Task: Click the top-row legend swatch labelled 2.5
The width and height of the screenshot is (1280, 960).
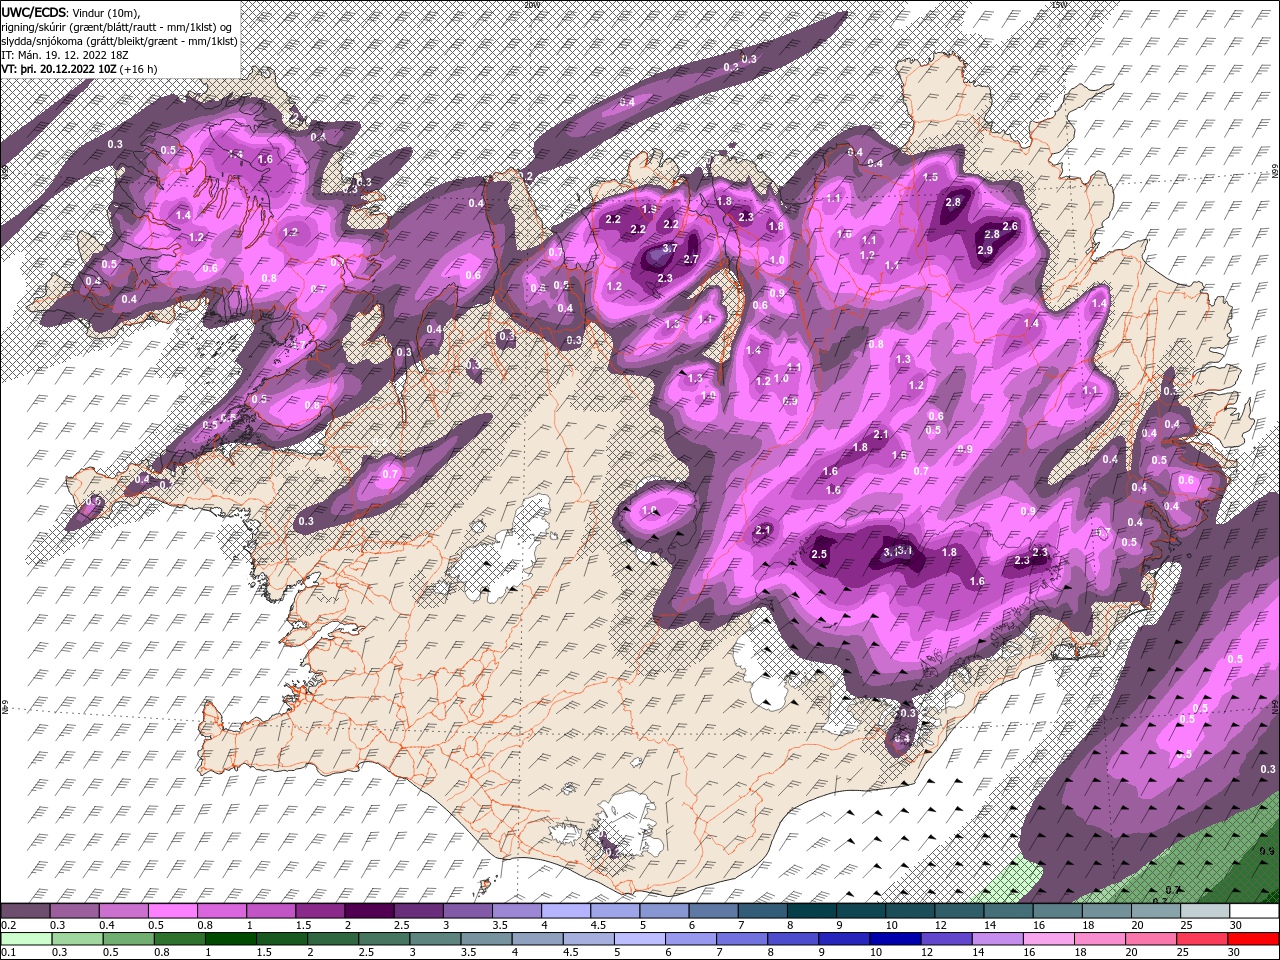Action: click(x=418, y=911)
